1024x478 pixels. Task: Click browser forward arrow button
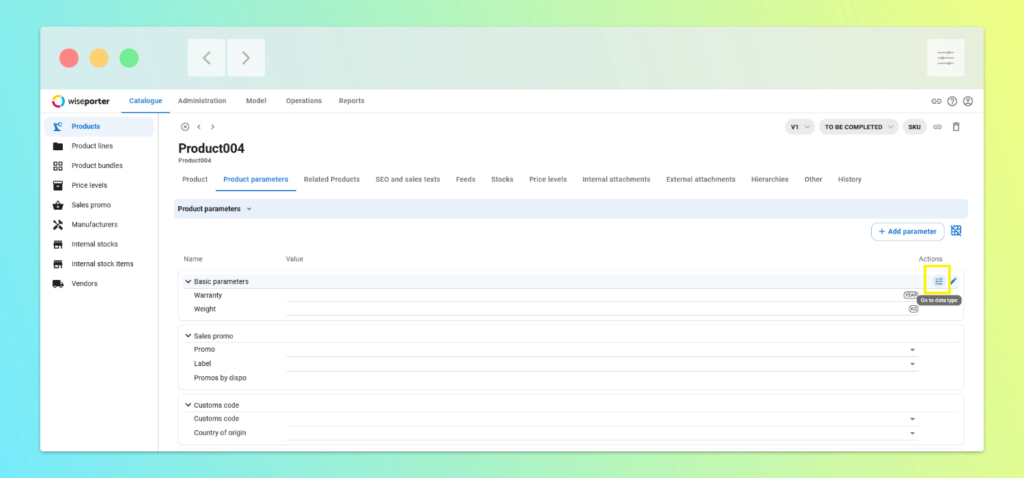246,57
